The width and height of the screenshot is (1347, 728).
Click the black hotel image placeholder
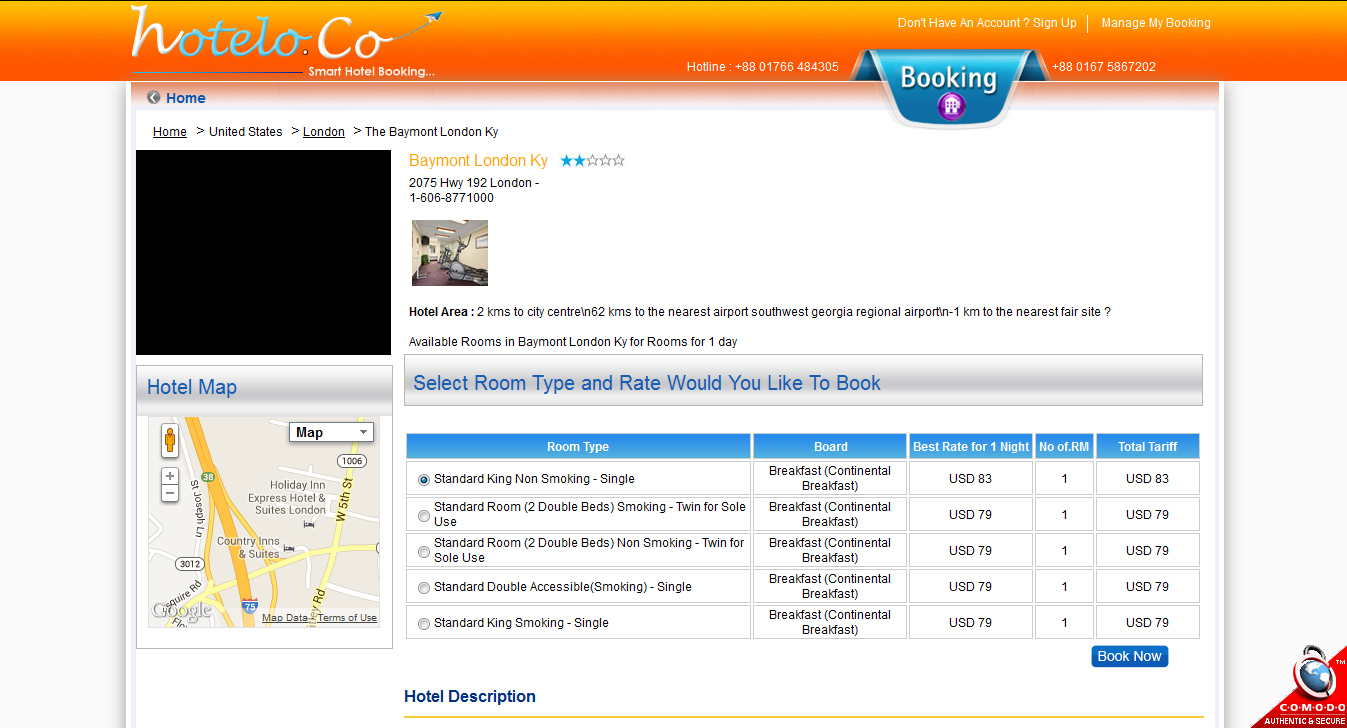click(x=263, y=252)
